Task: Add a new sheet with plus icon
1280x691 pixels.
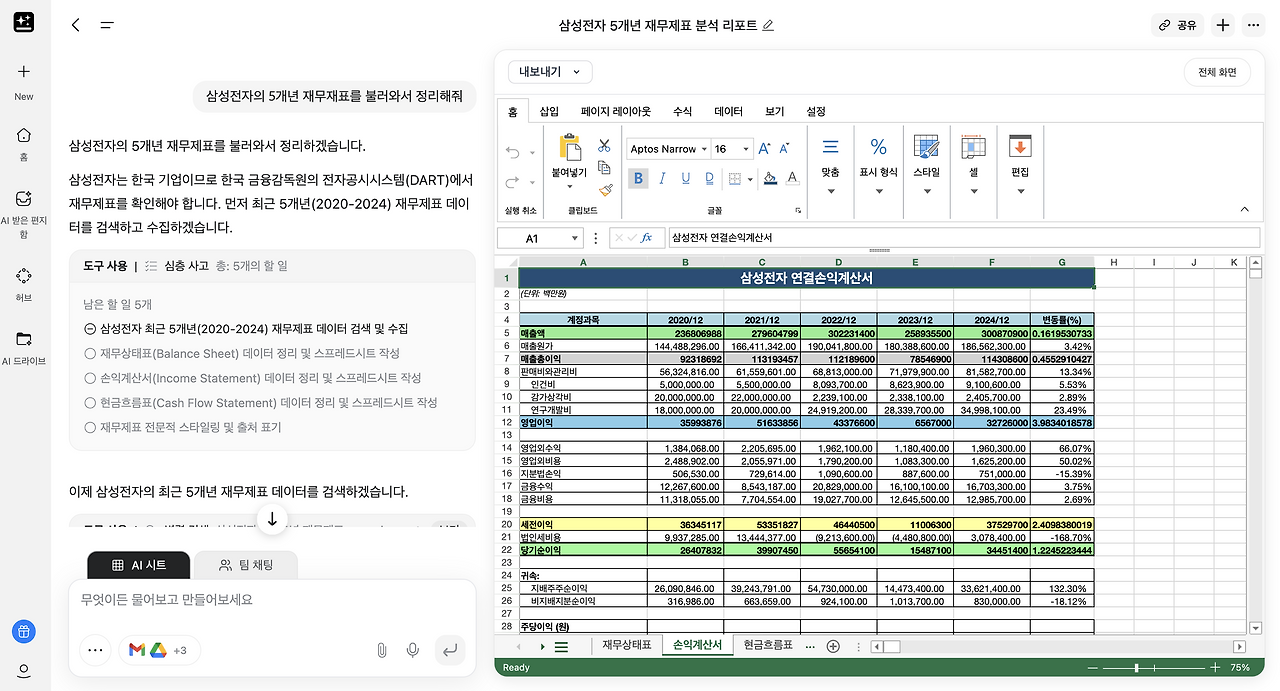Action: click(x=832, y=647)
